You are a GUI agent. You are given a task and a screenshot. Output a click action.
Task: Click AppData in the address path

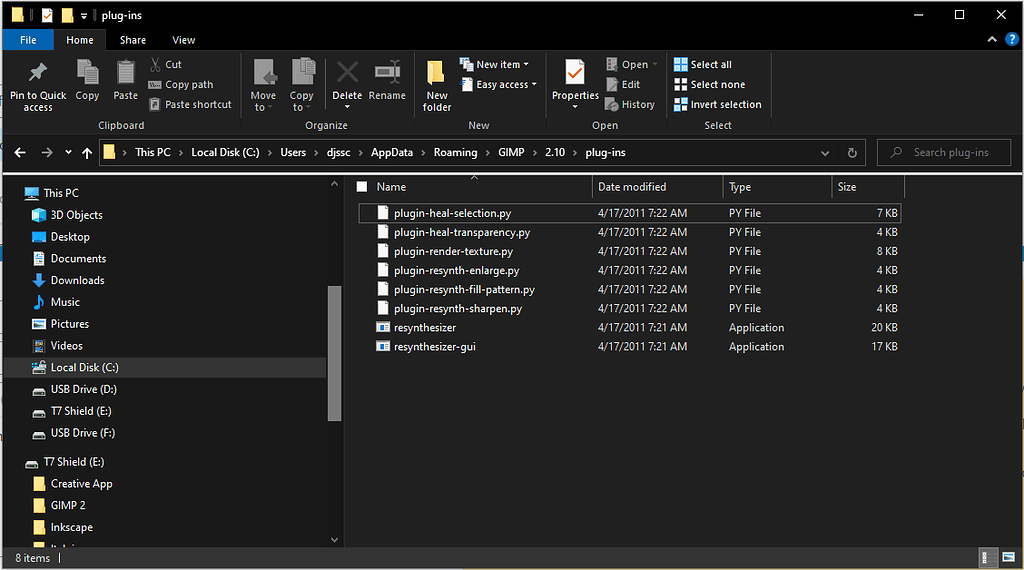(x=392, y=152)
